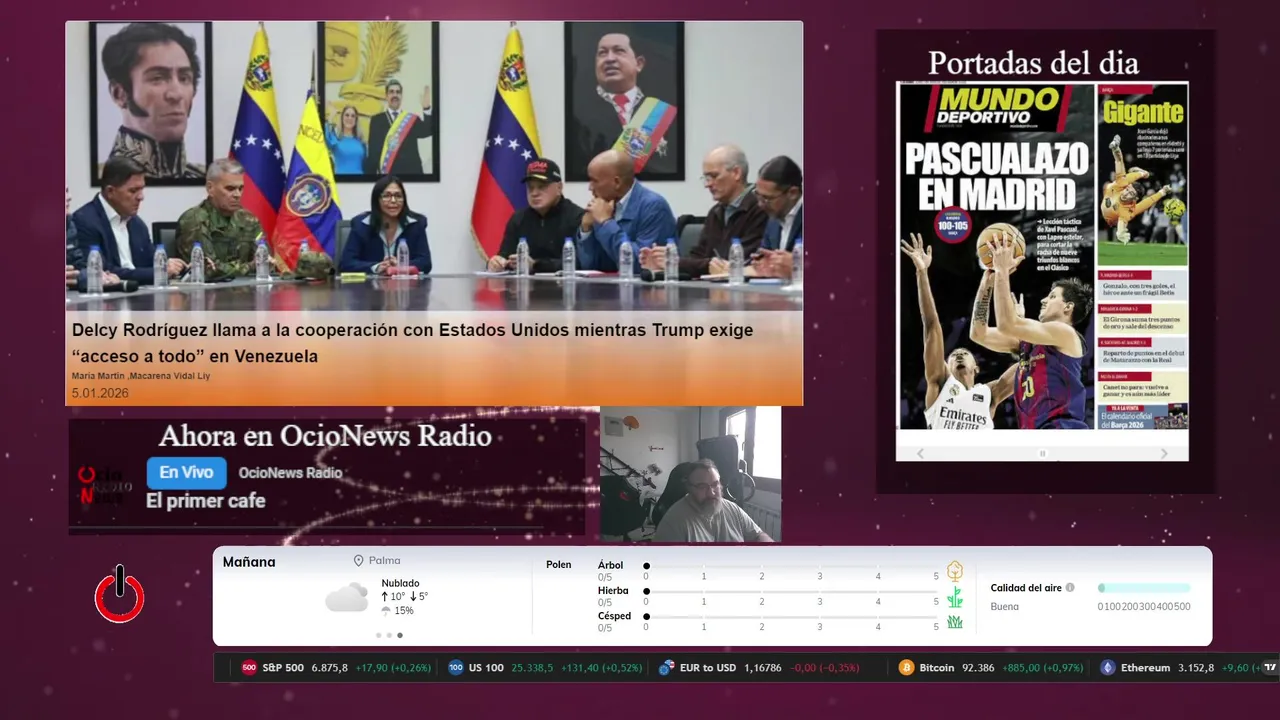Click the air quality index bar
The height and width of the screenshot is (720, 1280).
[x=1144, y=588]
